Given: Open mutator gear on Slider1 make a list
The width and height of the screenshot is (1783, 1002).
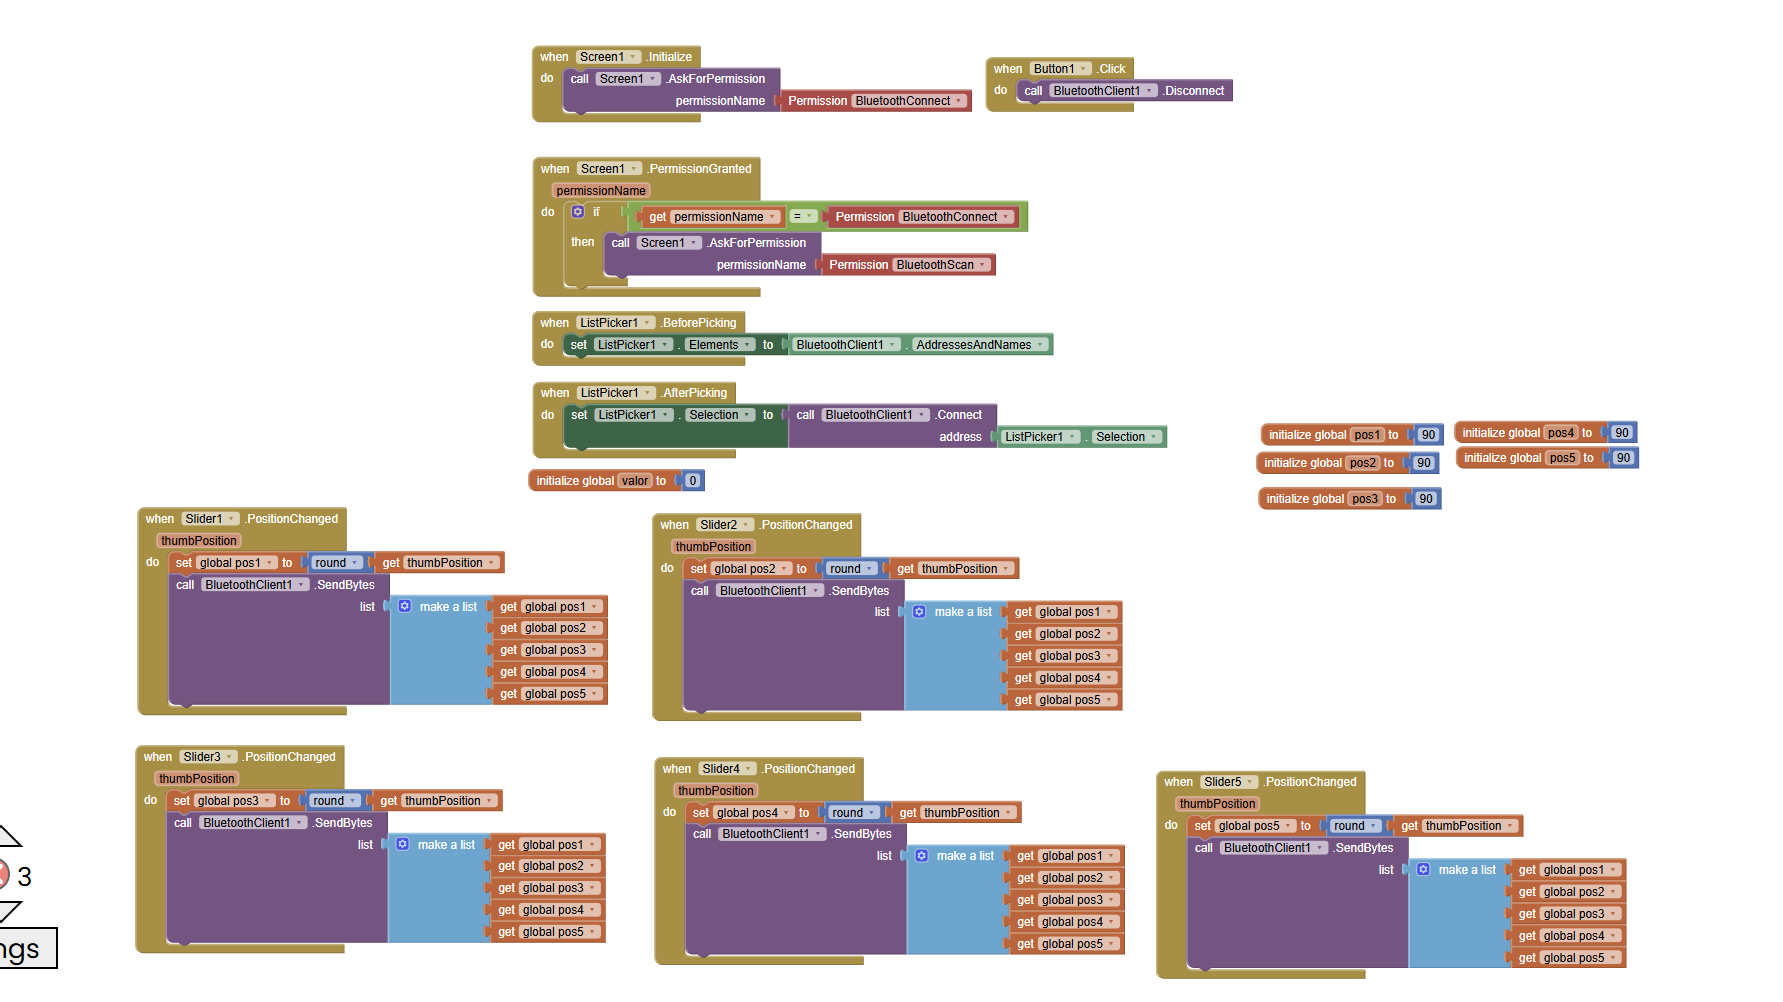Looking at the screenshot, I should [x=405, y=606].
